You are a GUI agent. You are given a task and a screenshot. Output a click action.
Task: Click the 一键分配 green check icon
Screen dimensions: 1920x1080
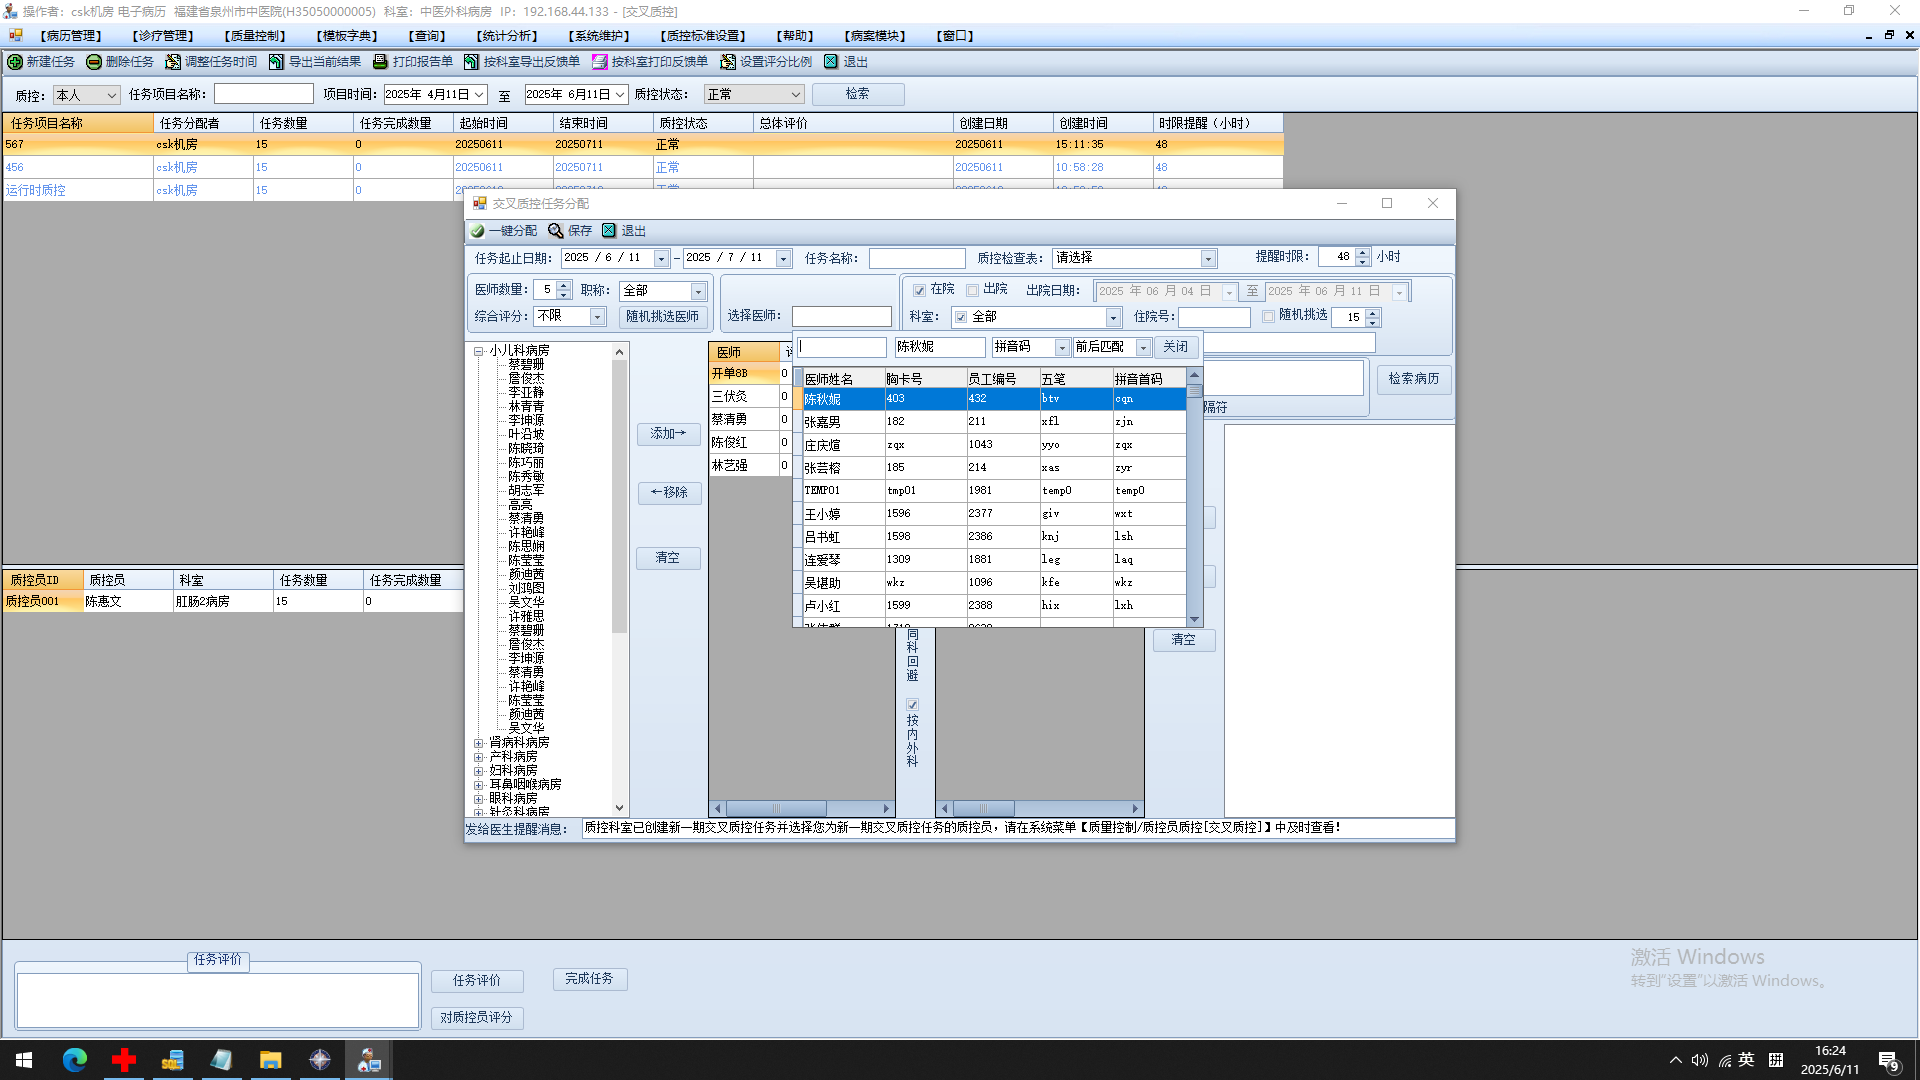tap(478, 231)
